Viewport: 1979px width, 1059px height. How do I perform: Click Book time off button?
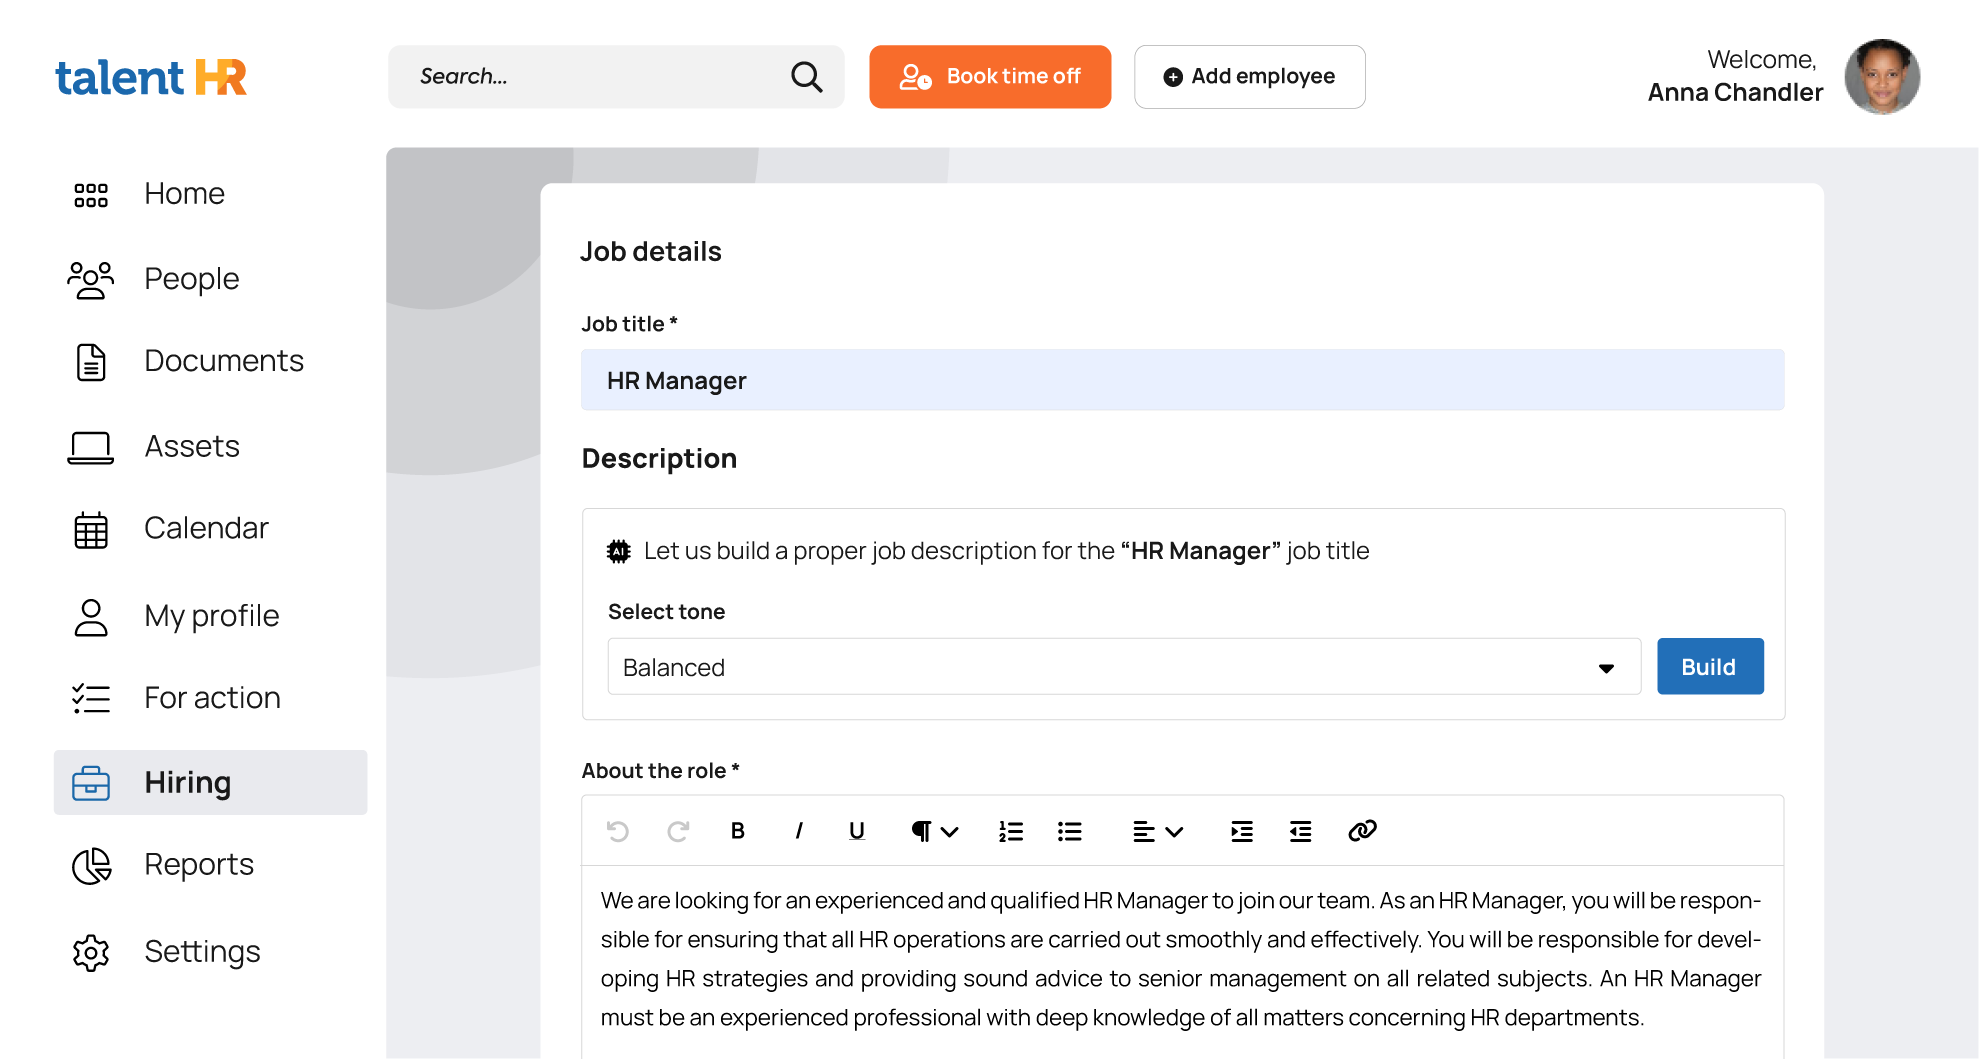990,77
